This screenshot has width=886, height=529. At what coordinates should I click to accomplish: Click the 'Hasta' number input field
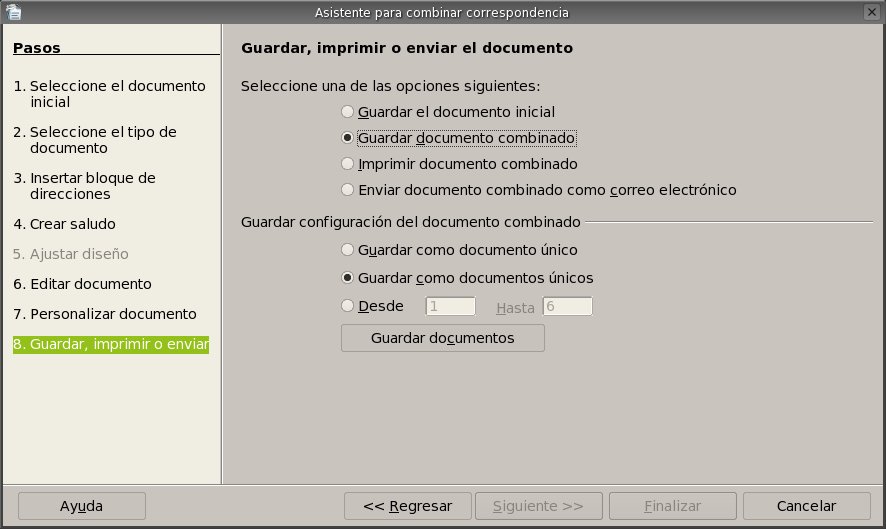click(567, 307)
